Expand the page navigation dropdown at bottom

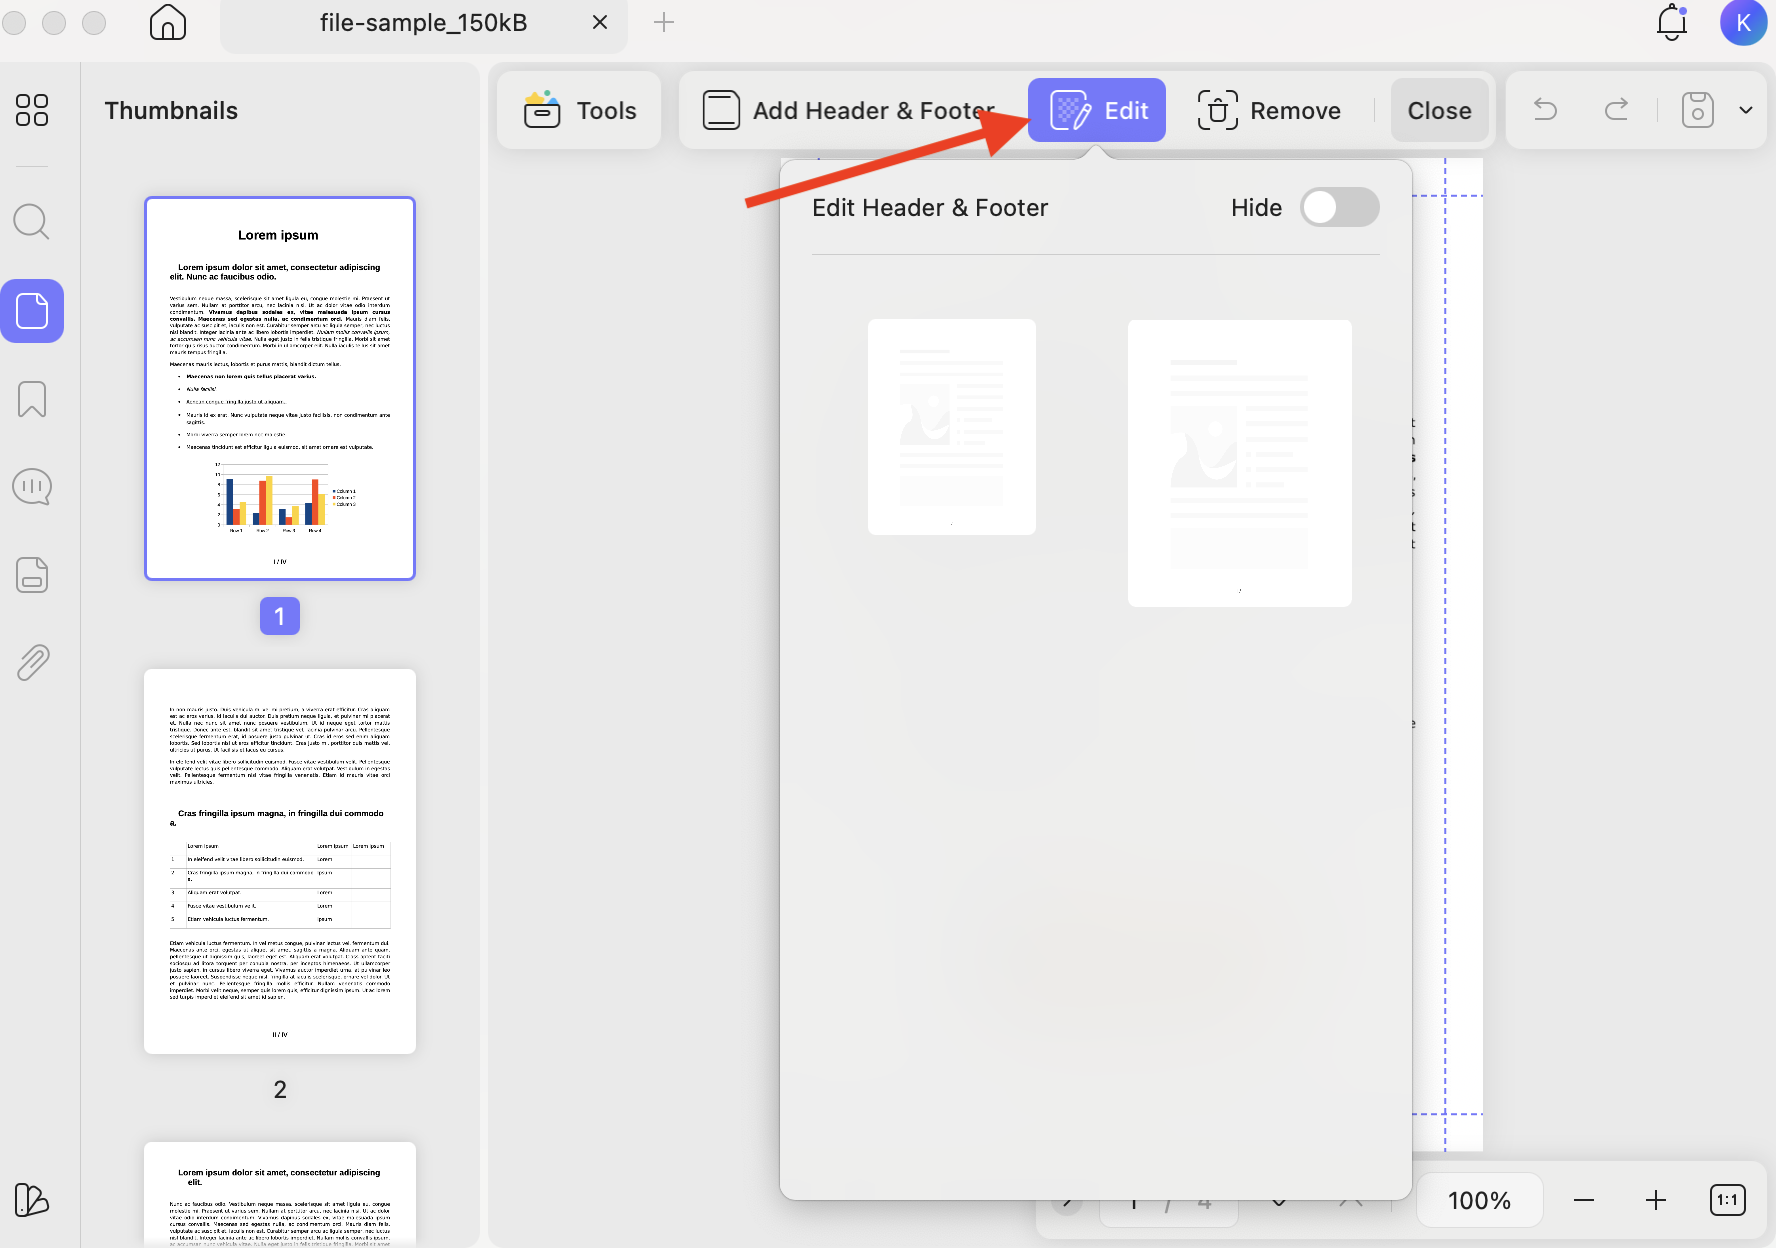1277,1201
